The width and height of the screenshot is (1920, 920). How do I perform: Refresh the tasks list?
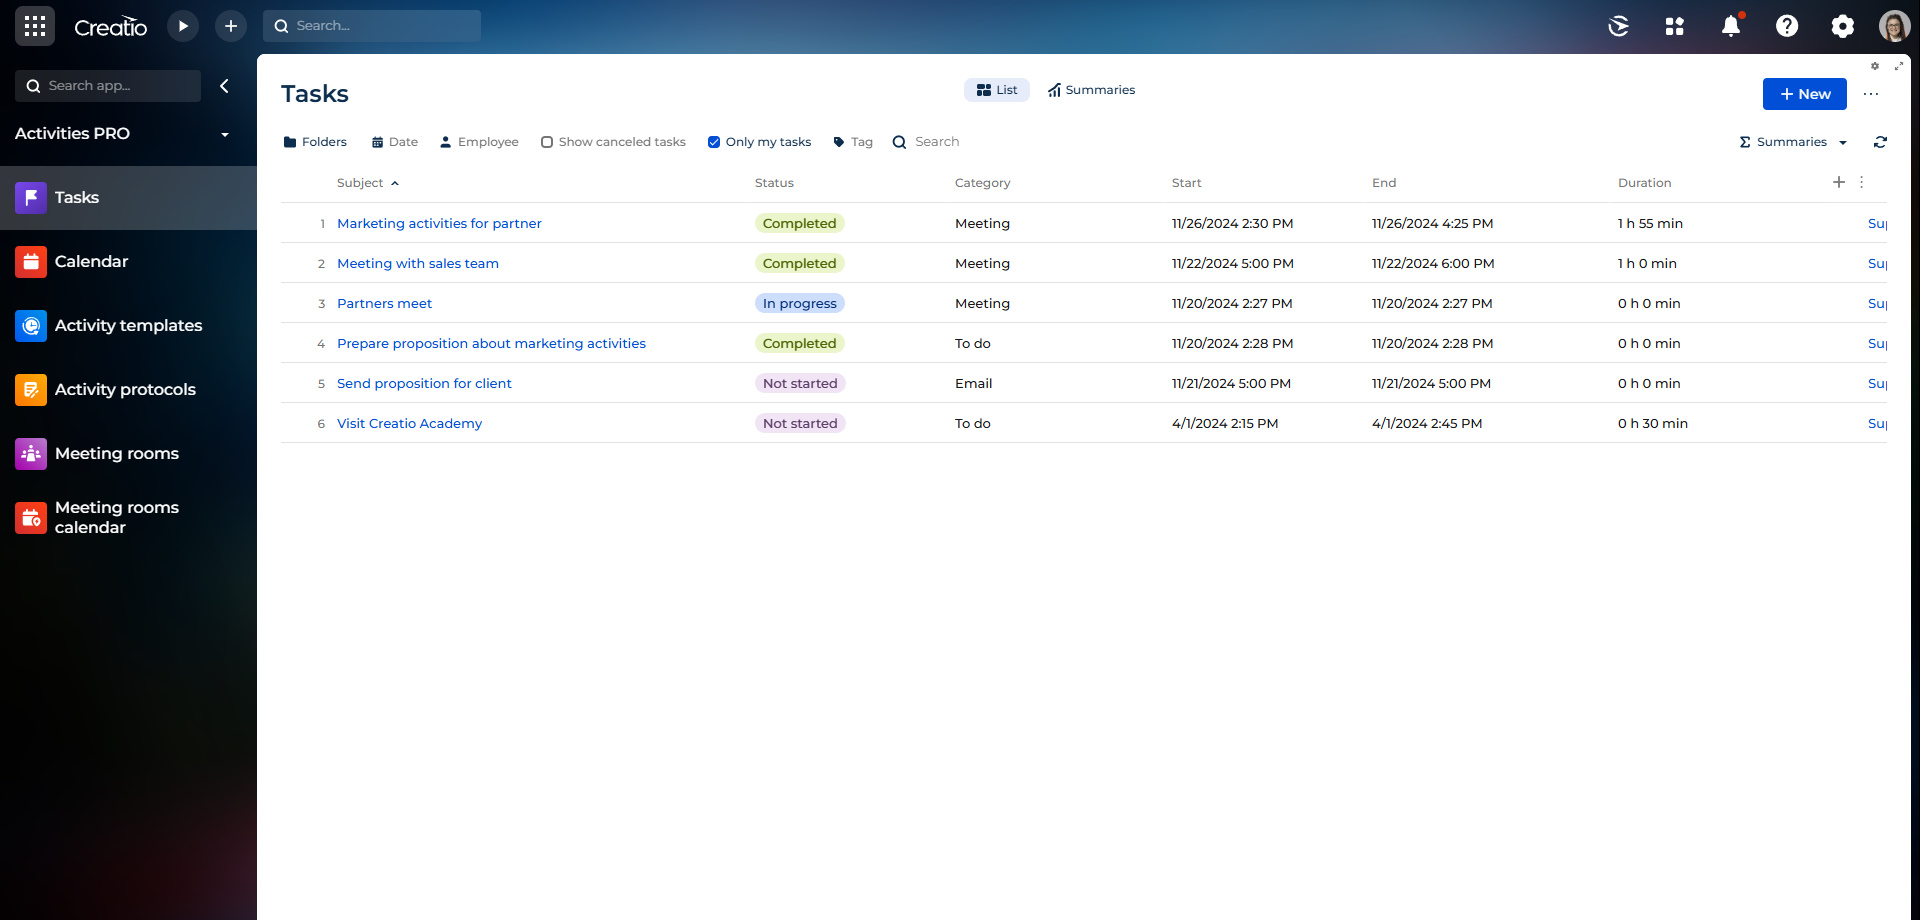pos(1880,142)
